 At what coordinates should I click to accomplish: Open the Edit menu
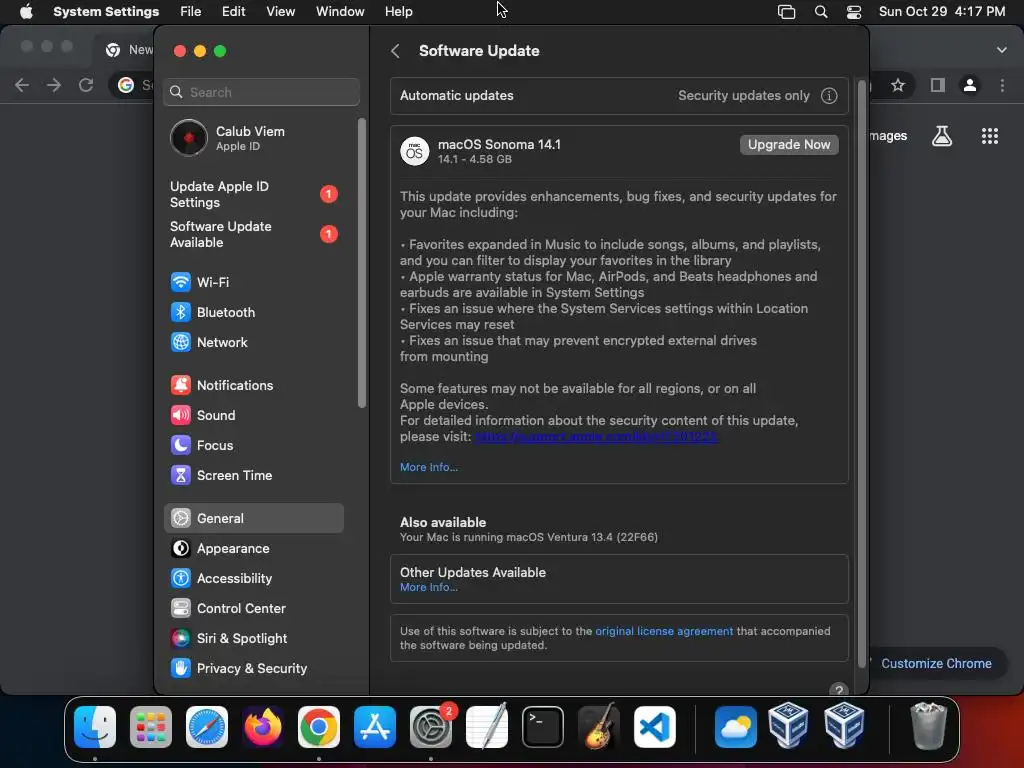(233, 12)
